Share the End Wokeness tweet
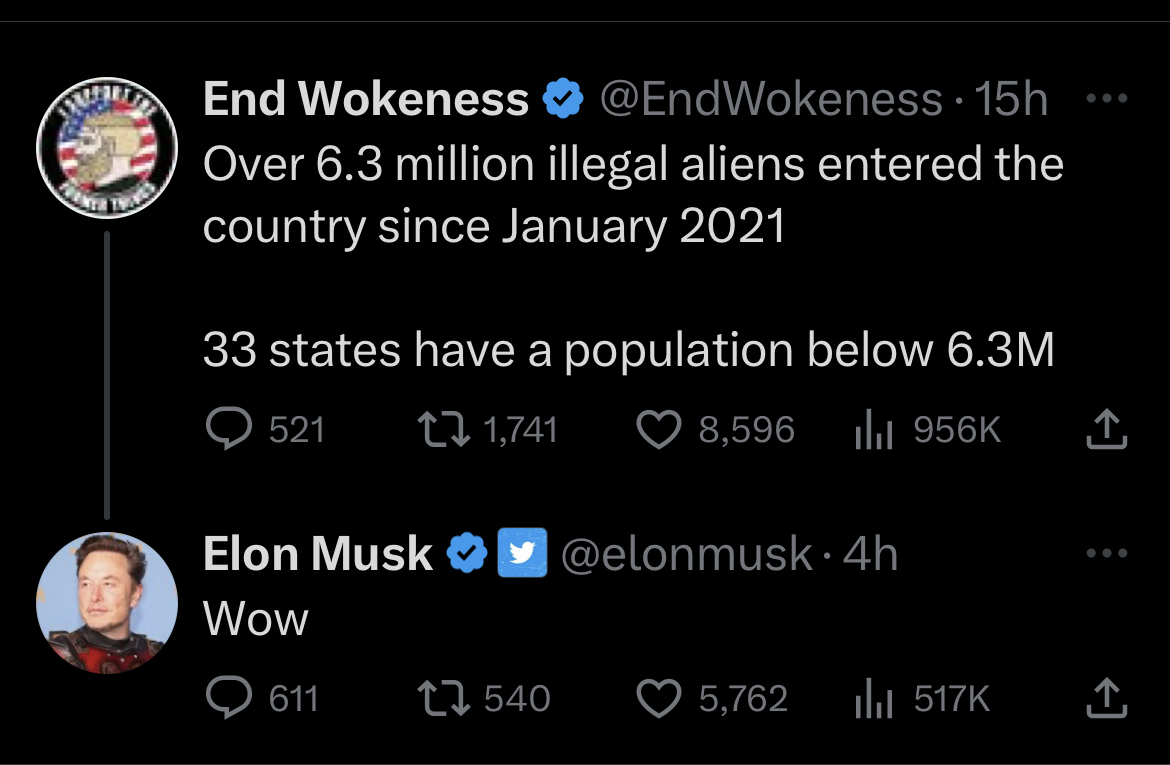The height and width of the screenshot is (765, 1170). 1106,430
